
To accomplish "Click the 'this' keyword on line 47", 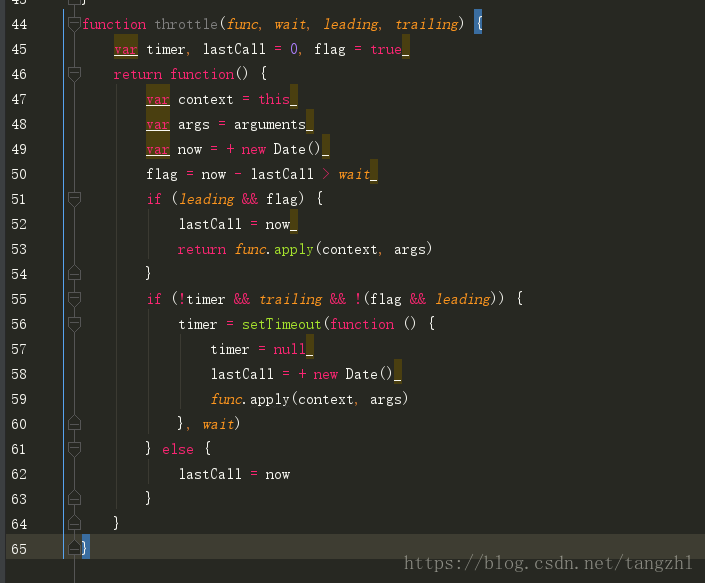I will (274, 99).
